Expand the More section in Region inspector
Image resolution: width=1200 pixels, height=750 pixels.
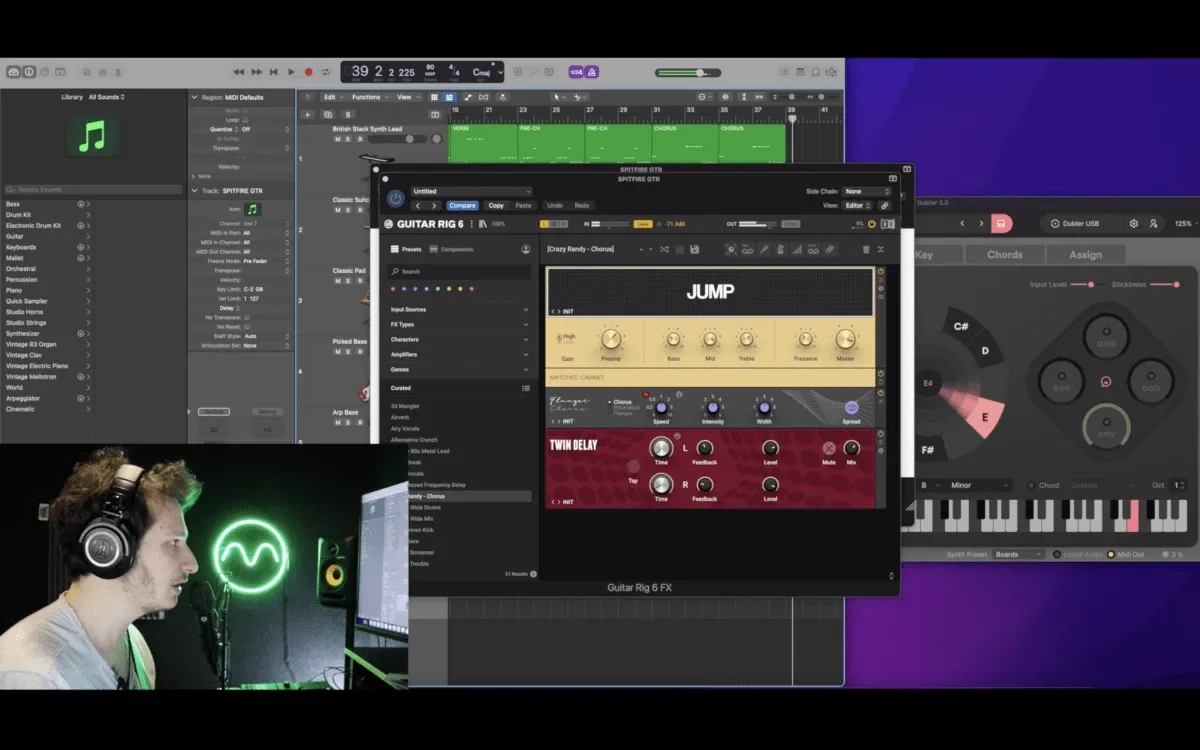click(194, 175)
